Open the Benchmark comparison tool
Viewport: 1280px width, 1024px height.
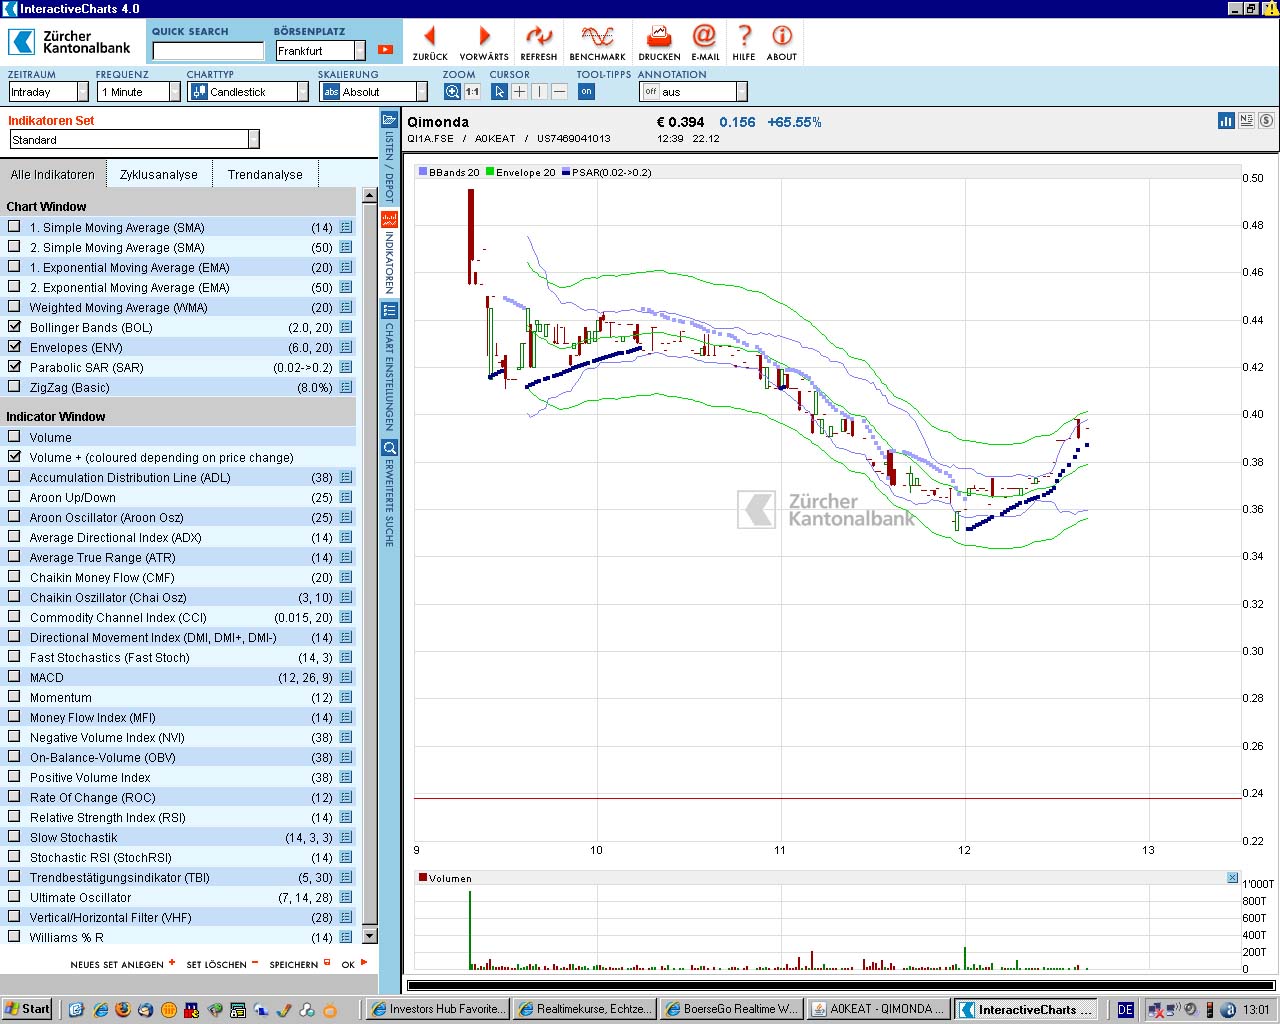click(x=597, y=38)
